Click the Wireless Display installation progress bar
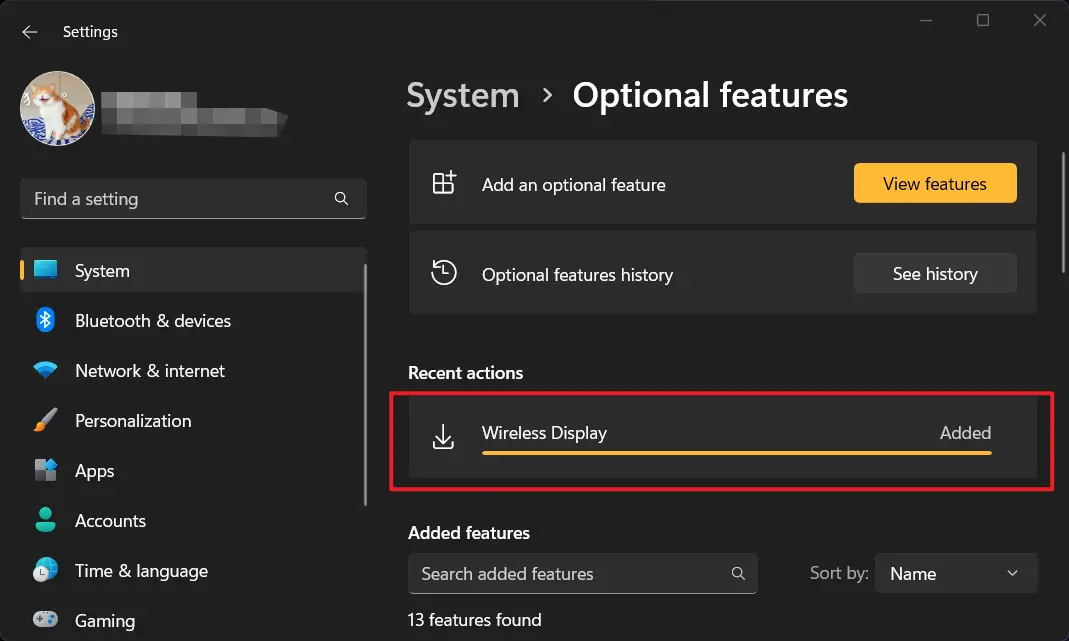This screenshot has height=641, width=1069. (736, 453)
